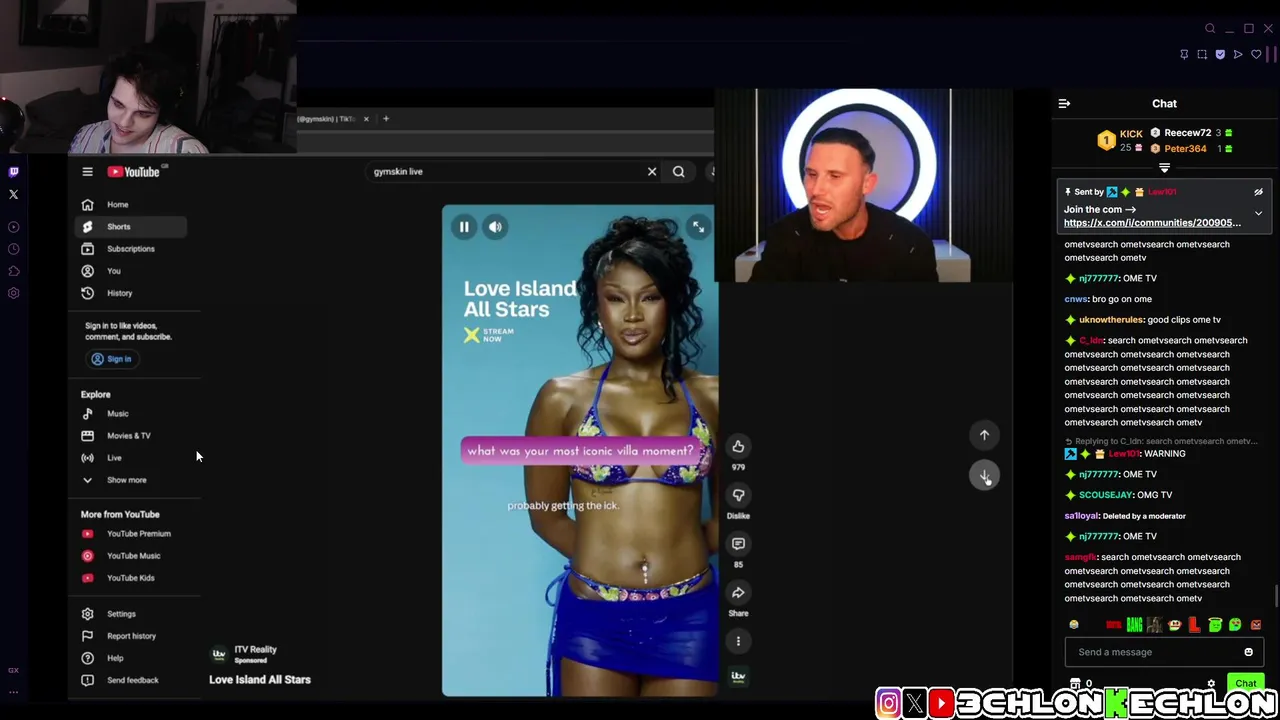Mute the Short's volume
The height and width of the screenshot is (720, 1280).
click(x=495, y=227)
